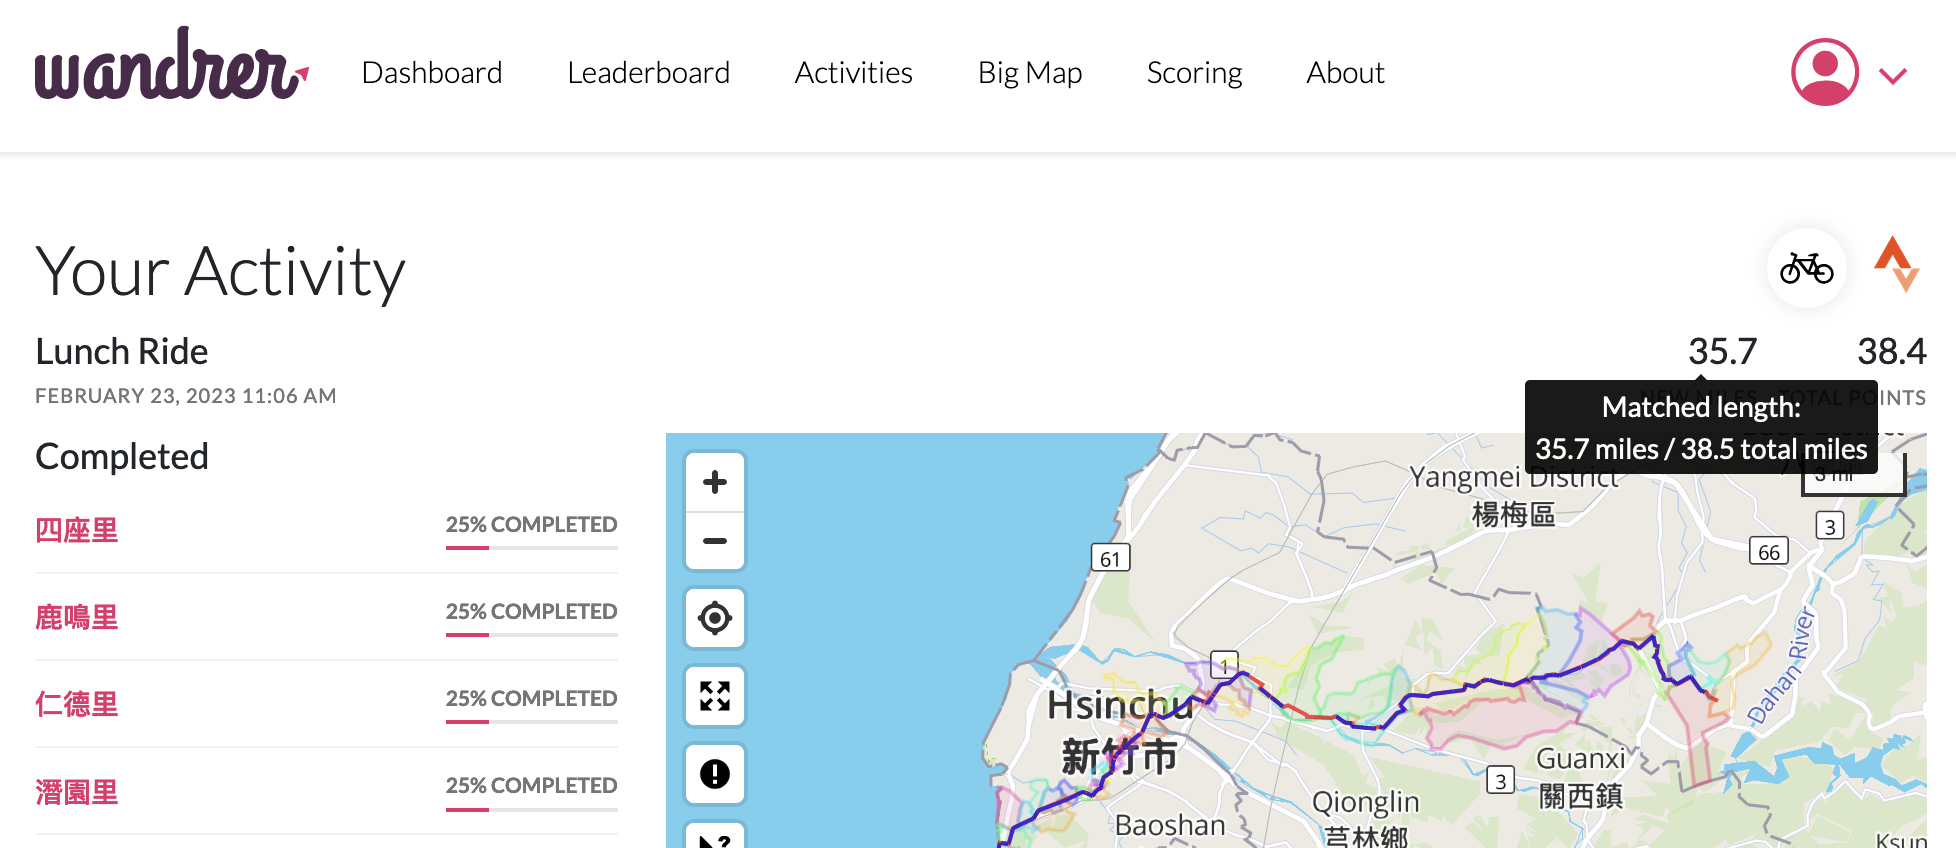The image size is (1956, 848).
Task: Open the 仁德里 area link
Action: click(77, 704)
